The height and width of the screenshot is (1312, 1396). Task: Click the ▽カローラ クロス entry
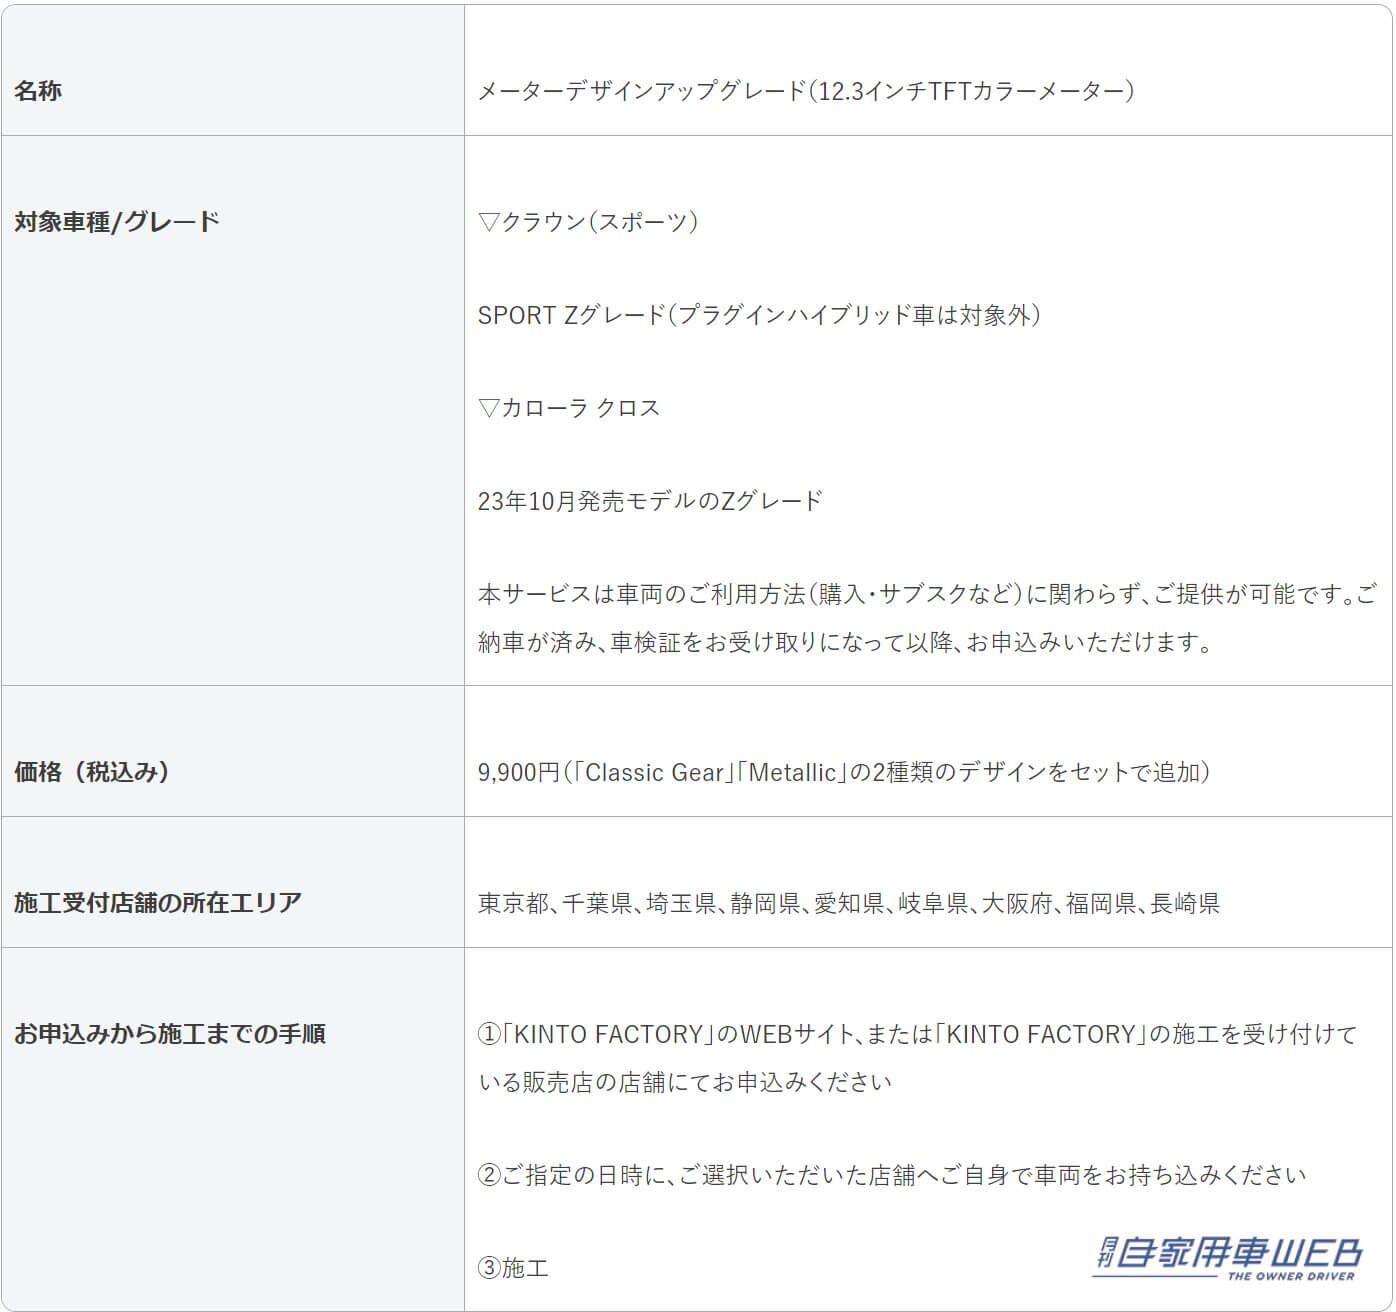(x=569, y=408)
